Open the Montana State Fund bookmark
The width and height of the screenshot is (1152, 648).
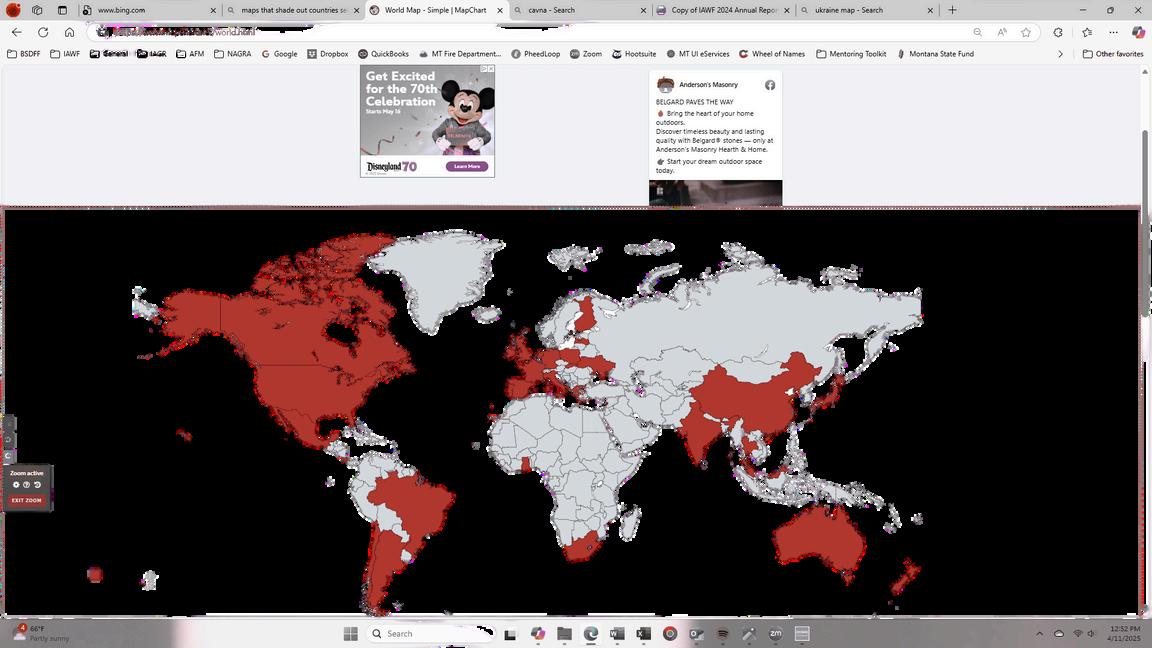coord(935,54)
